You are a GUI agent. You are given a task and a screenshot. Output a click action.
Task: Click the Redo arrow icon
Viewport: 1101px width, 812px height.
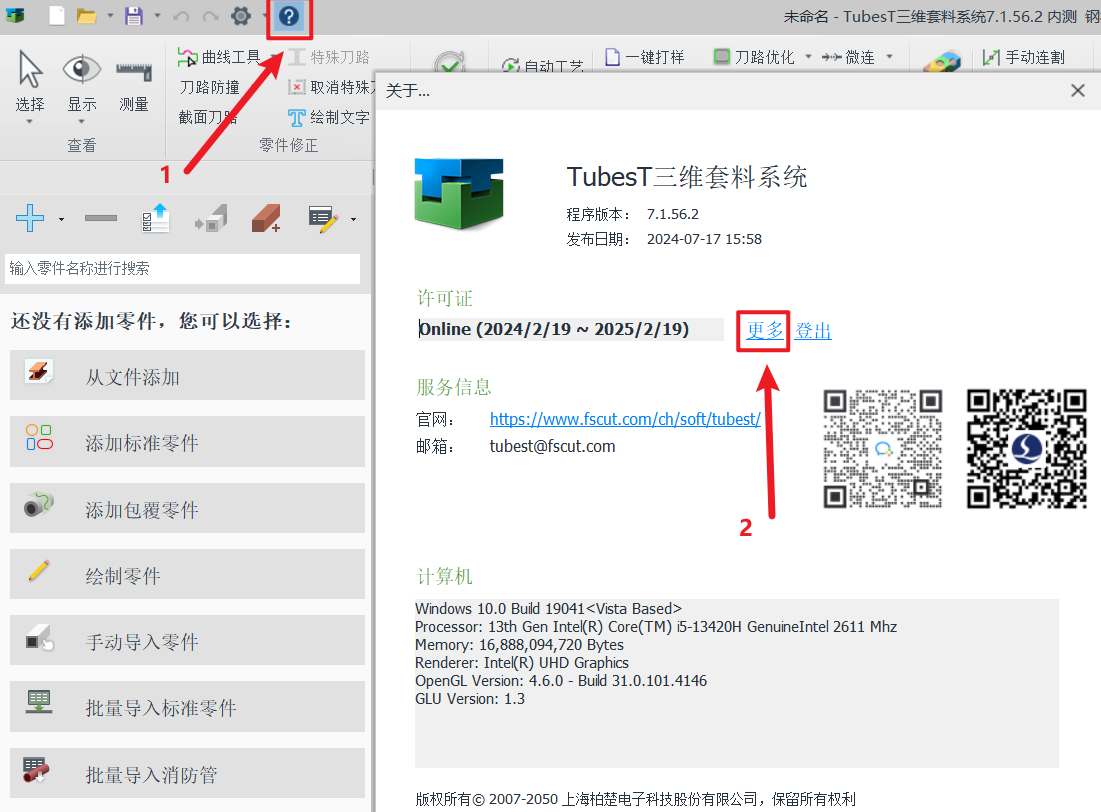(x=210, y=16)
